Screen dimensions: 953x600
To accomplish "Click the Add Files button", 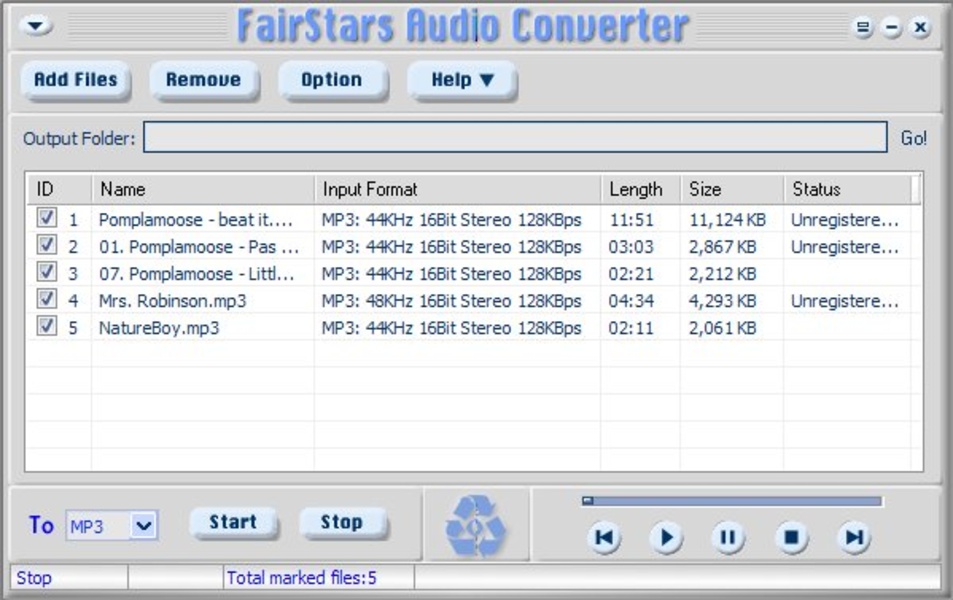I will (x=76, y=80).
